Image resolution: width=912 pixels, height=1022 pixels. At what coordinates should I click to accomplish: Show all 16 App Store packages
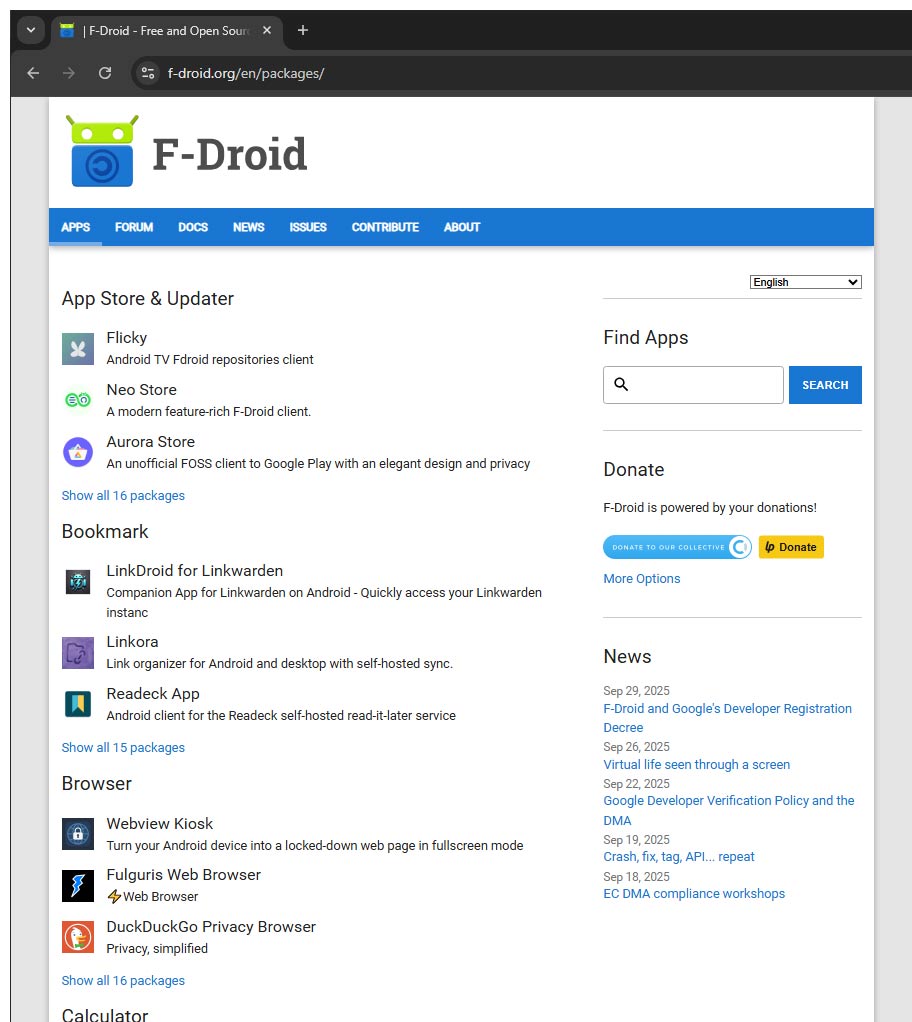123,495
